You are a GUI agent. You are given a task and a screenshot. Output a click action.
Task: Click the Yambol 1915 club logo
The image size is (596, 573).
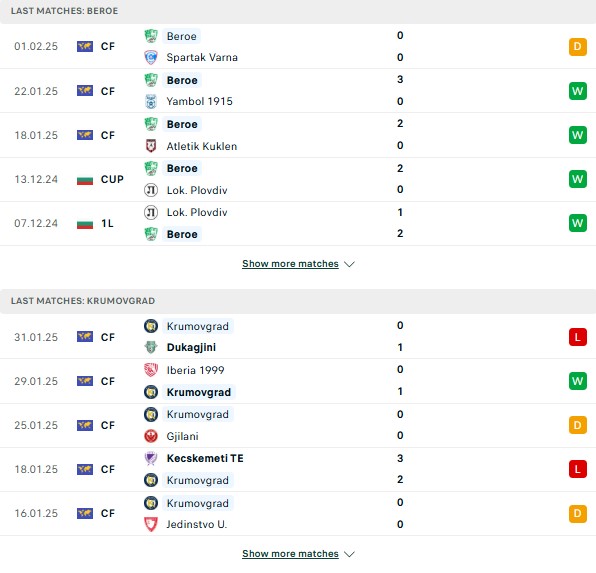151,102
